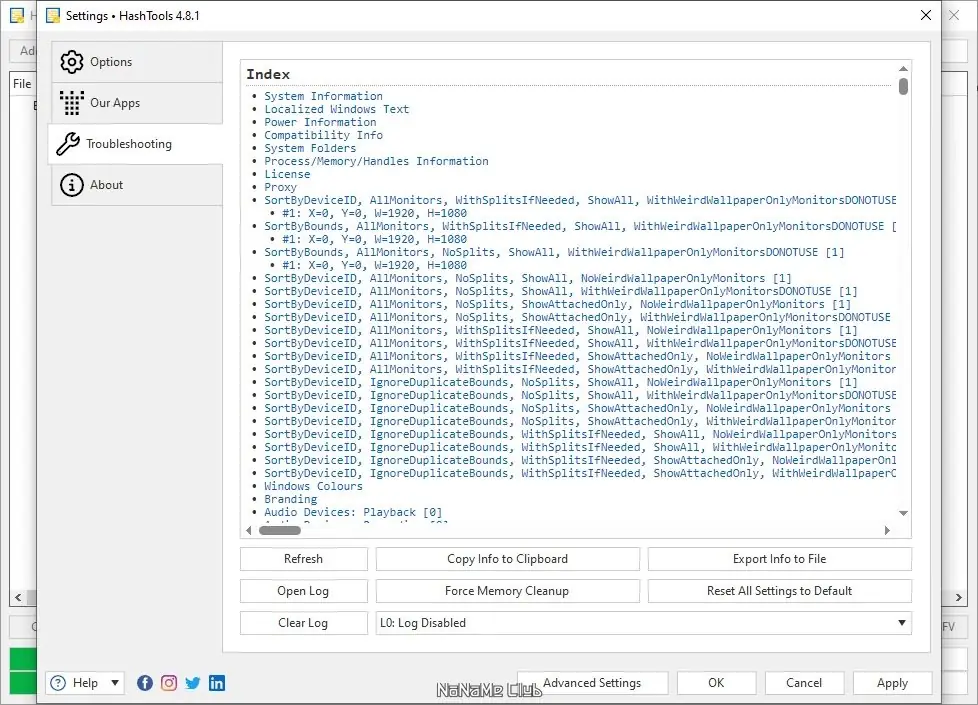Open the System Information index link

pos(323,96)
